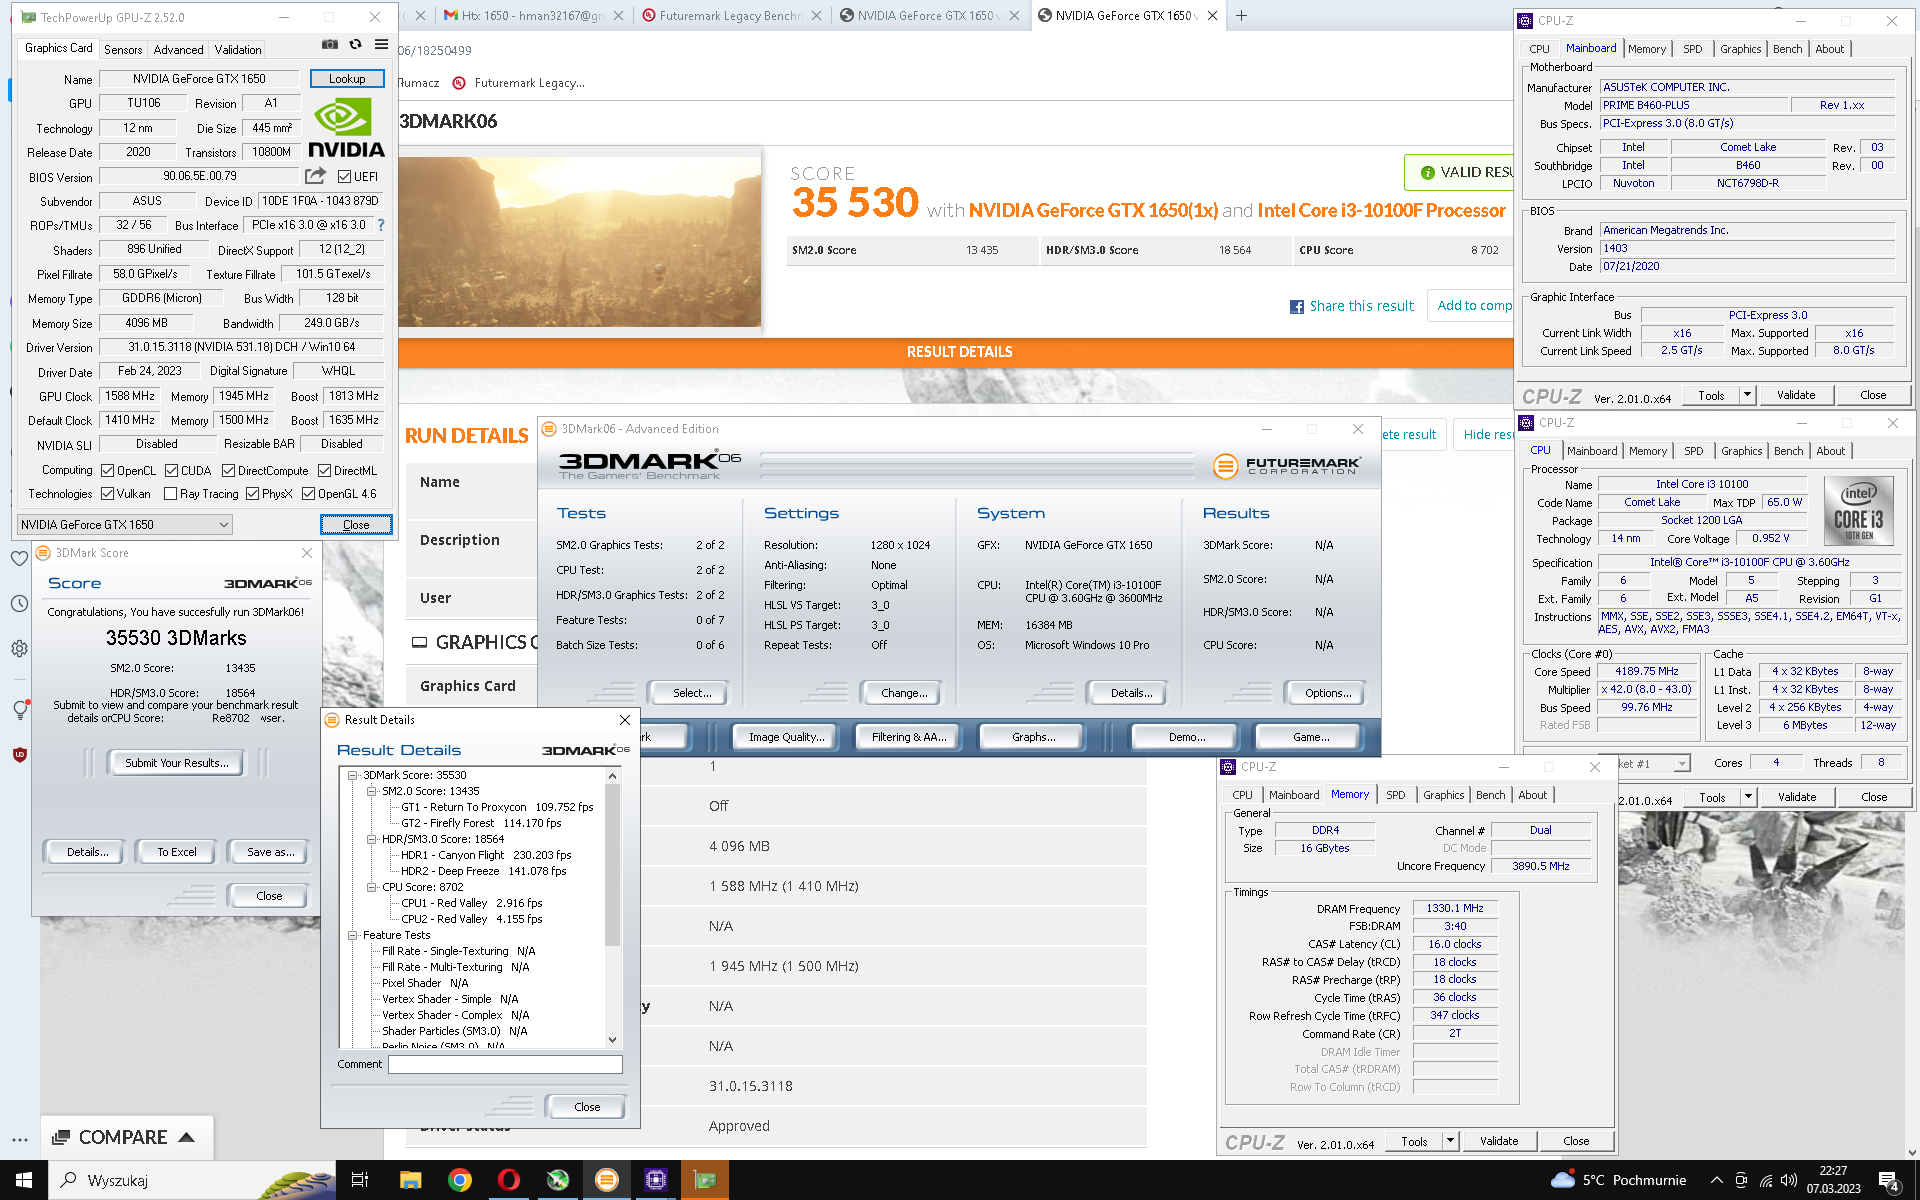
Task: Click the Lookup button in GPU-Z
Action: 347,79
